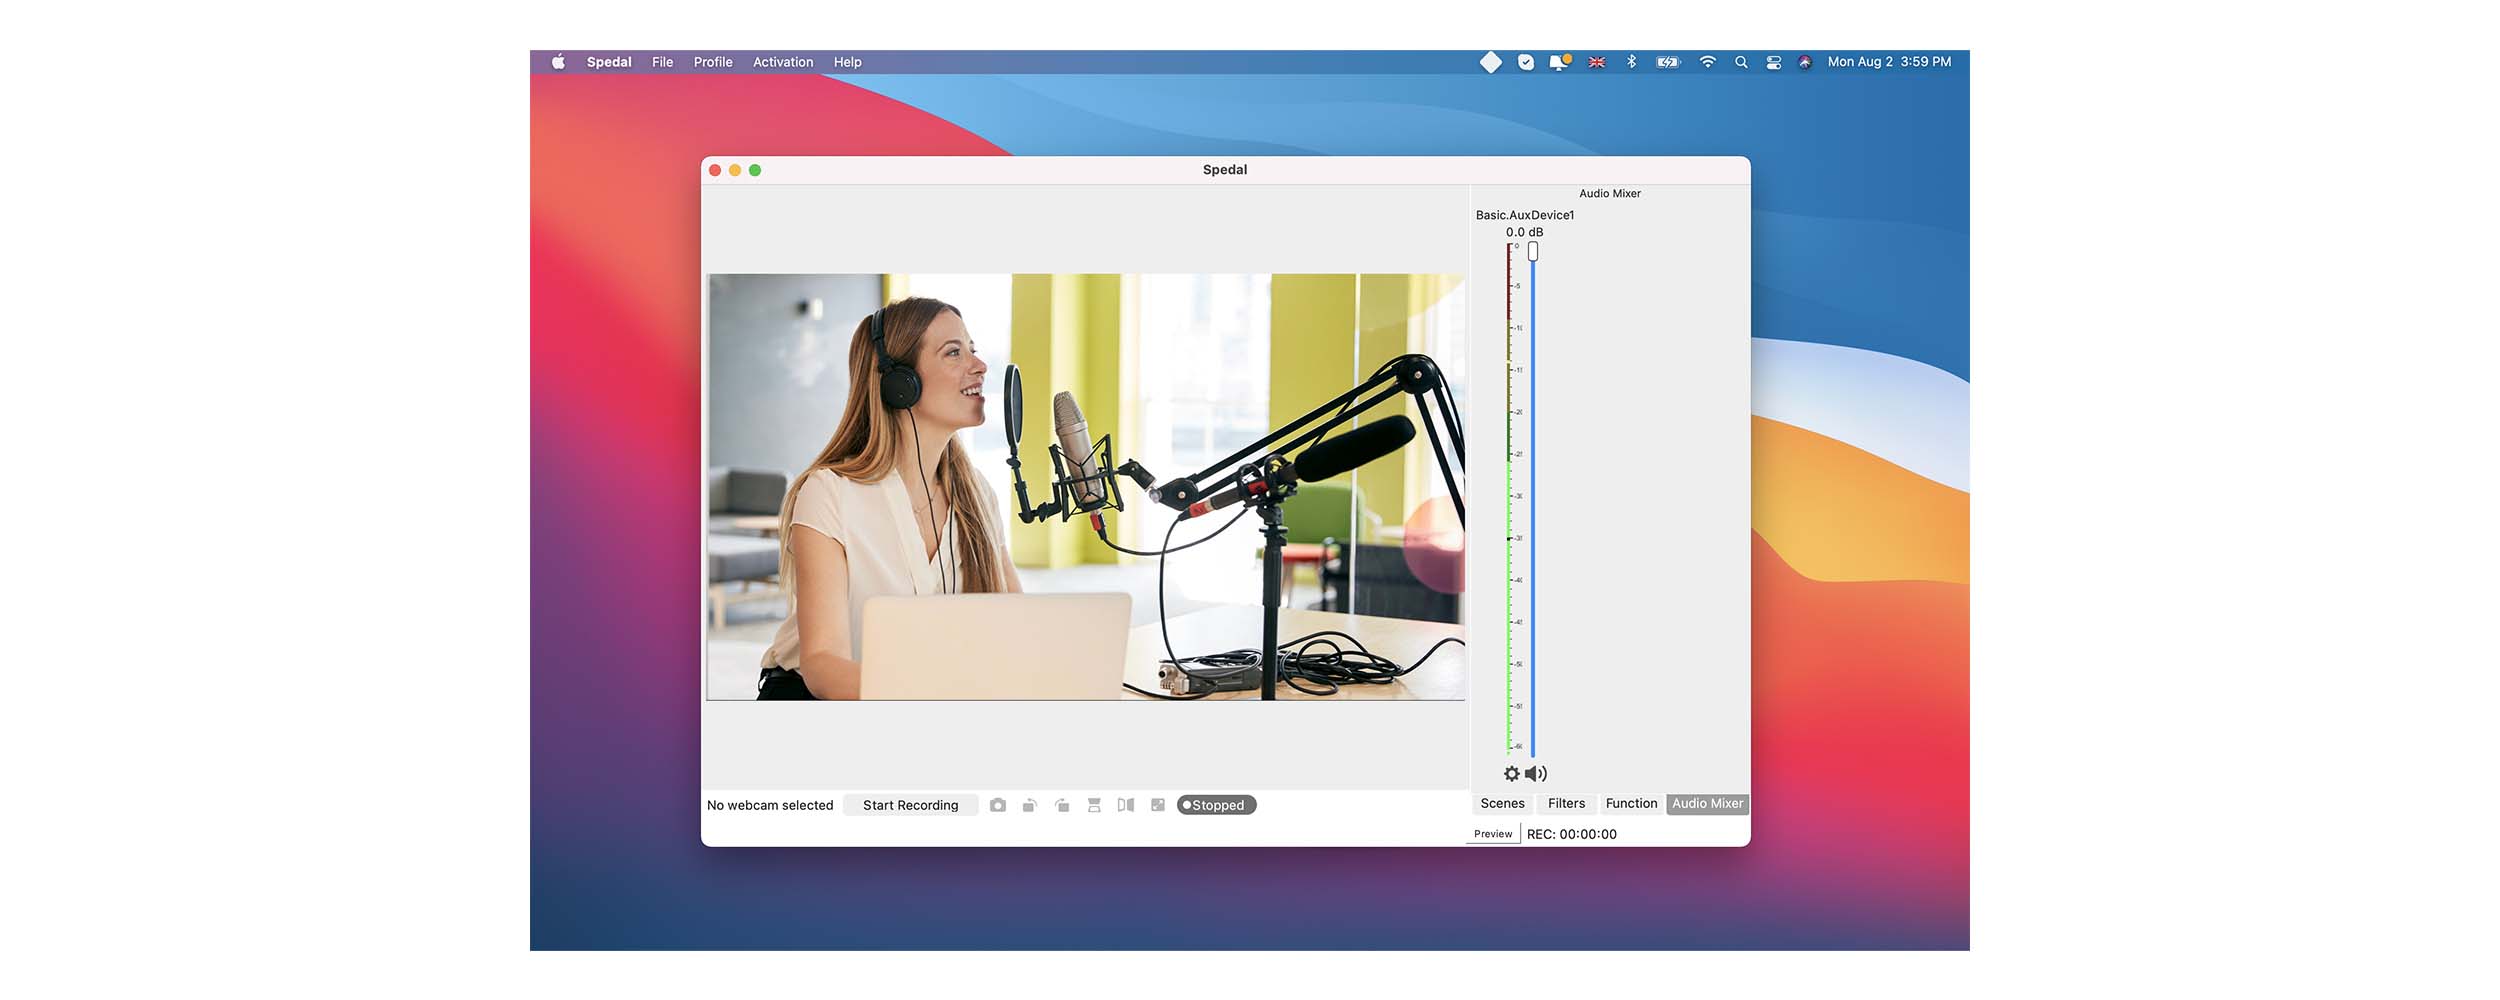Click the Preview button

click(x=1492, y=834)
